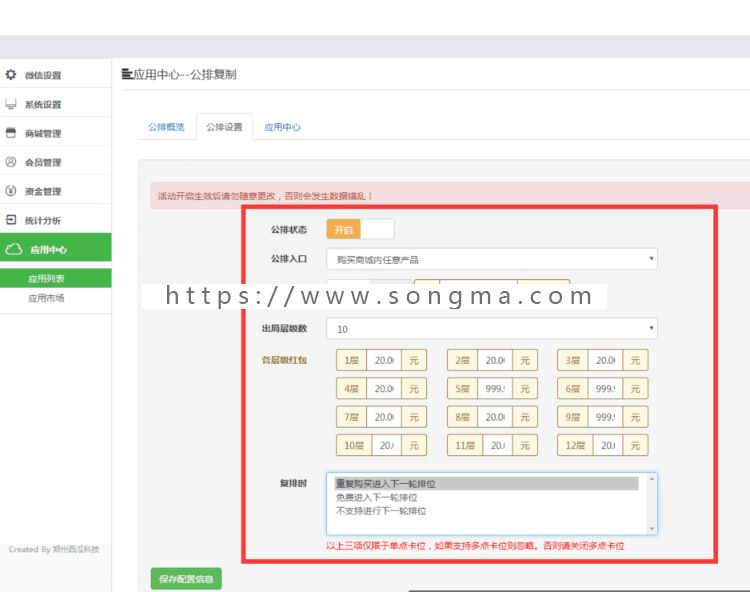The width and height of the screenshot is (750, 592).
Task: Focus the 2层 amount input
Action: (495, 361)
